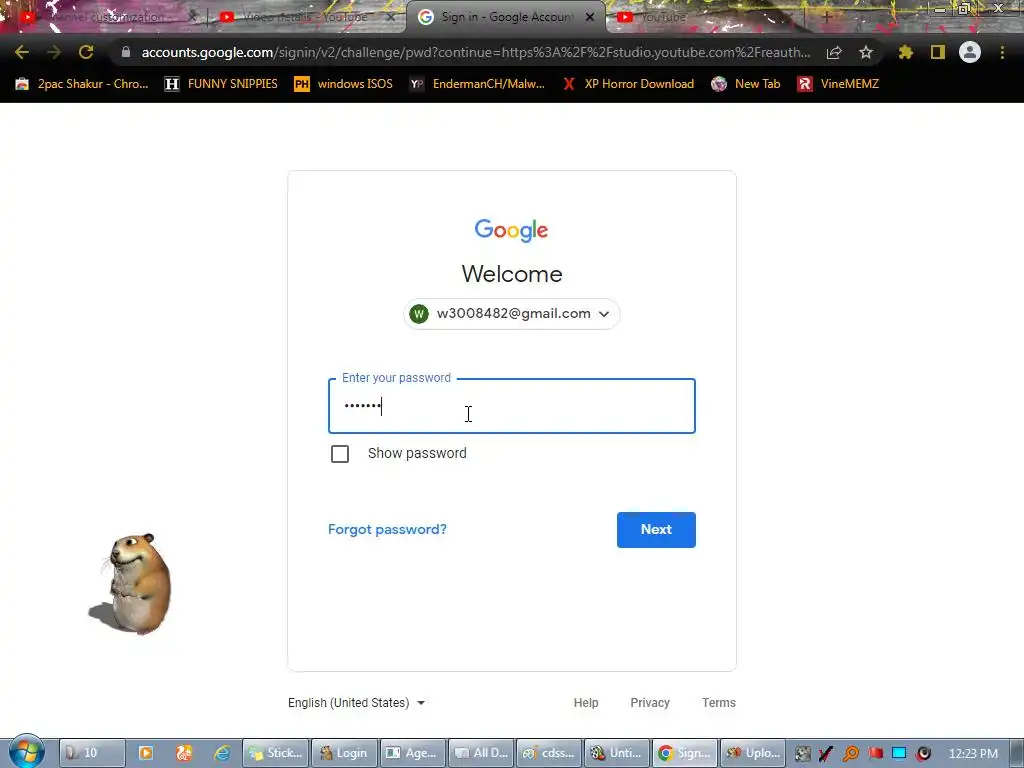Enable the Show password checkbox
This screenshot has height=768, width=1024.
340,454
